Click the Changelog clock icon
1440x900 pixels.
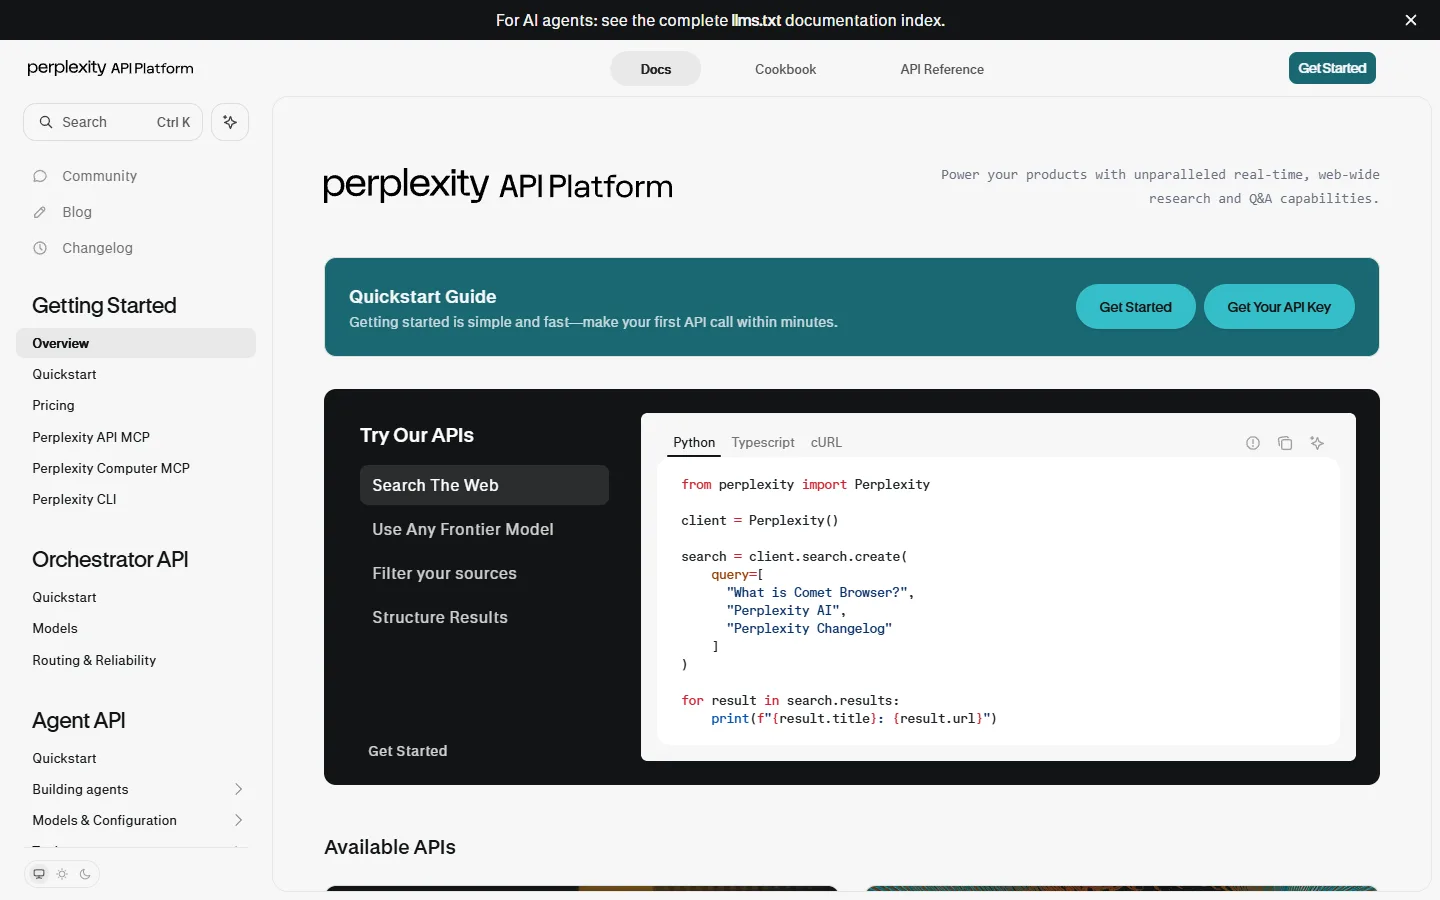point(40,248)
